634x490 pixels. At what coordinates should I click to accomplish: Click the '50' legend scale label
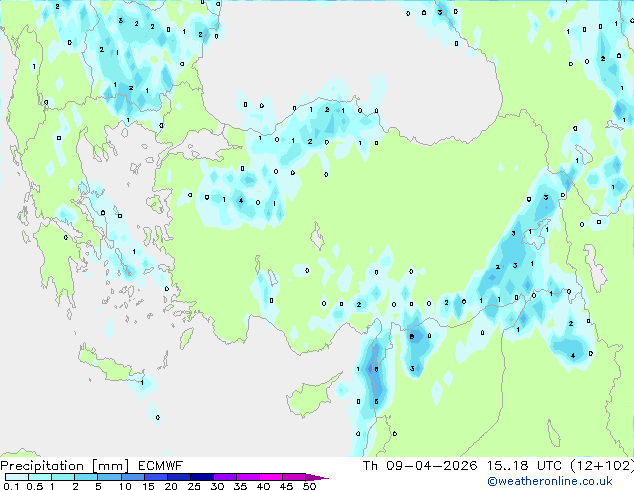tap(309, 486)
